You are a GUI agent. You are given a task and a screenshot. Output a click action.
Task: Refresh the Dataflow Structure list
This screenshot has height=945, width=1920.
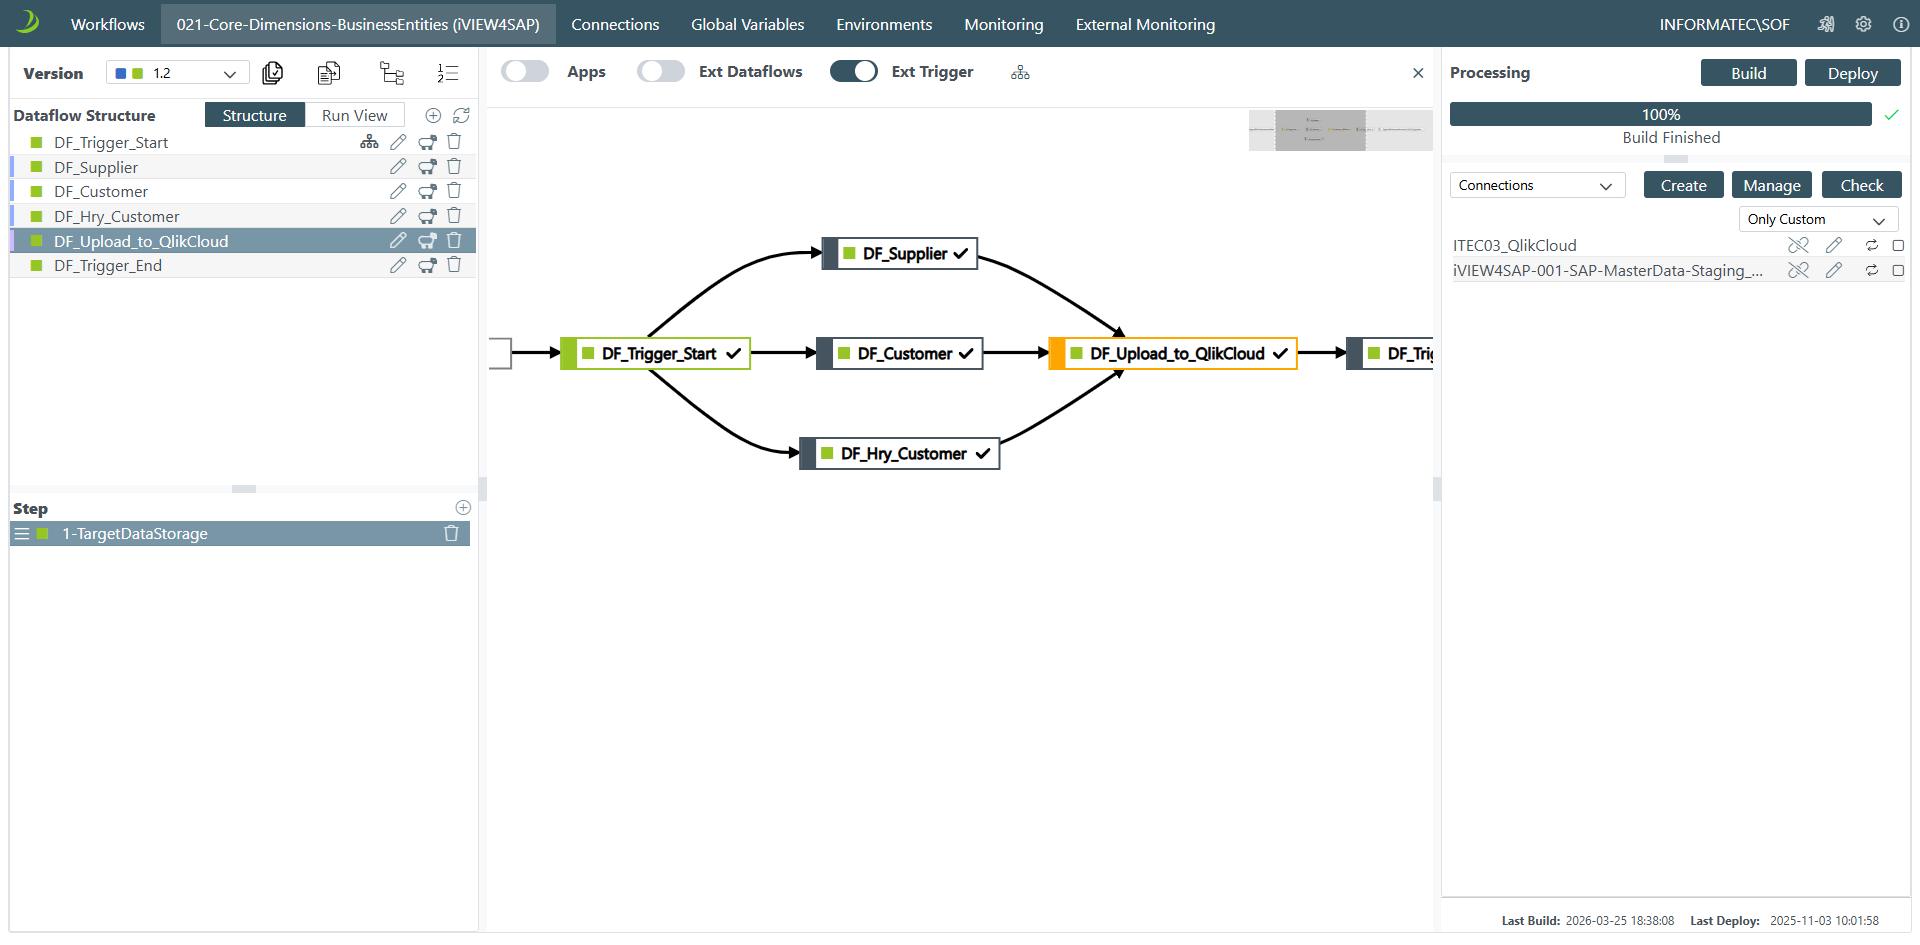pyautogui.click(x=461, y=116)
